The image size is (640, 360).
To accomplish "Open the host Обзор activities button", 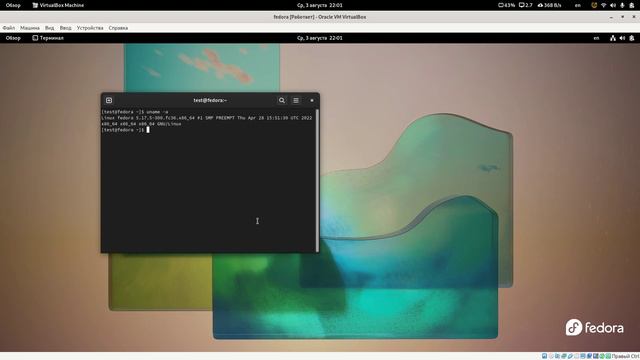I will coord(13,5).
